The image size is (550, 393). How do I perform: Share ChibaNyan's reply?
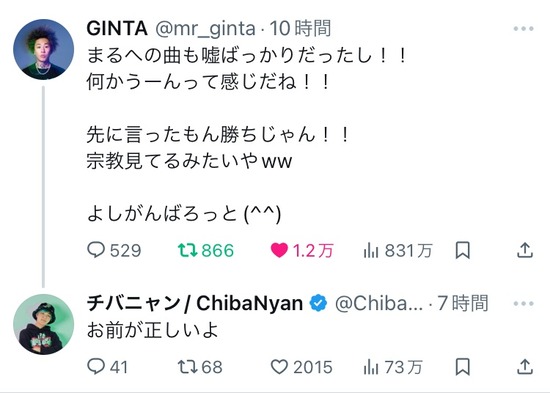click(x=525, y=367)
